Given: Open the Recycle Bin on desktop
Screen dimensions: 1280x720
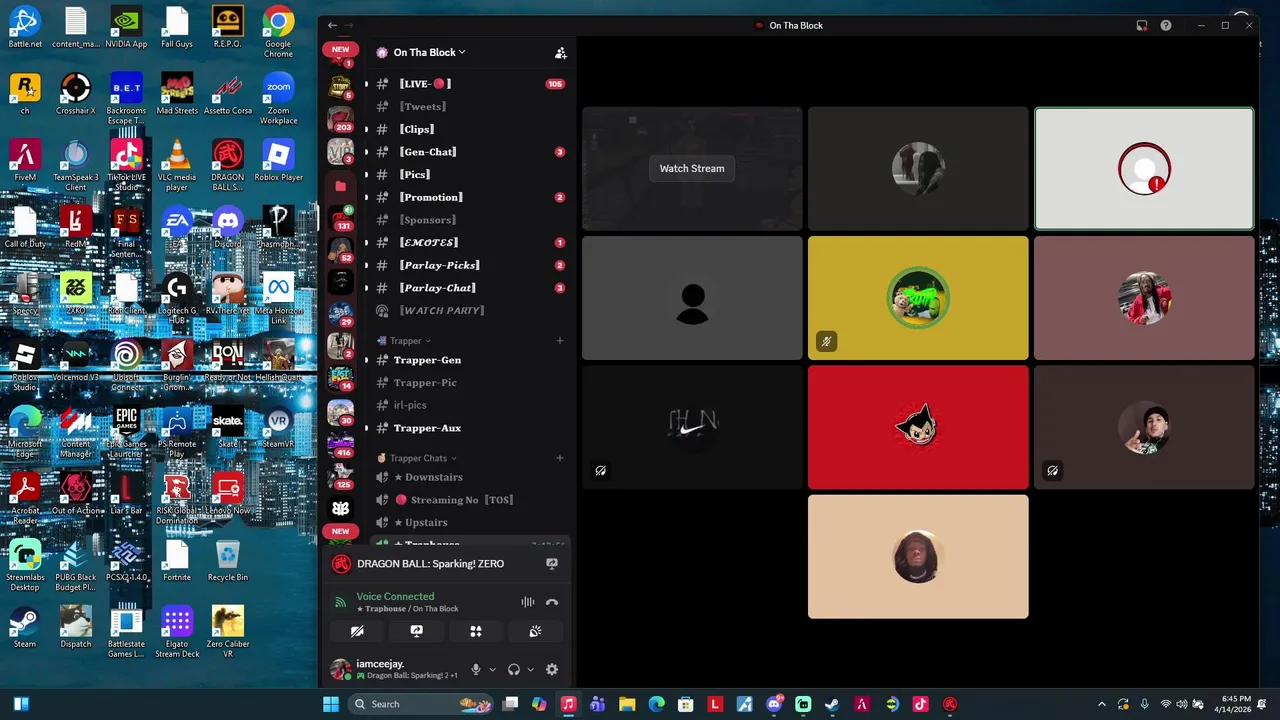Looking at the screenshot, I should pyautogui.click(x=228, y=560).
